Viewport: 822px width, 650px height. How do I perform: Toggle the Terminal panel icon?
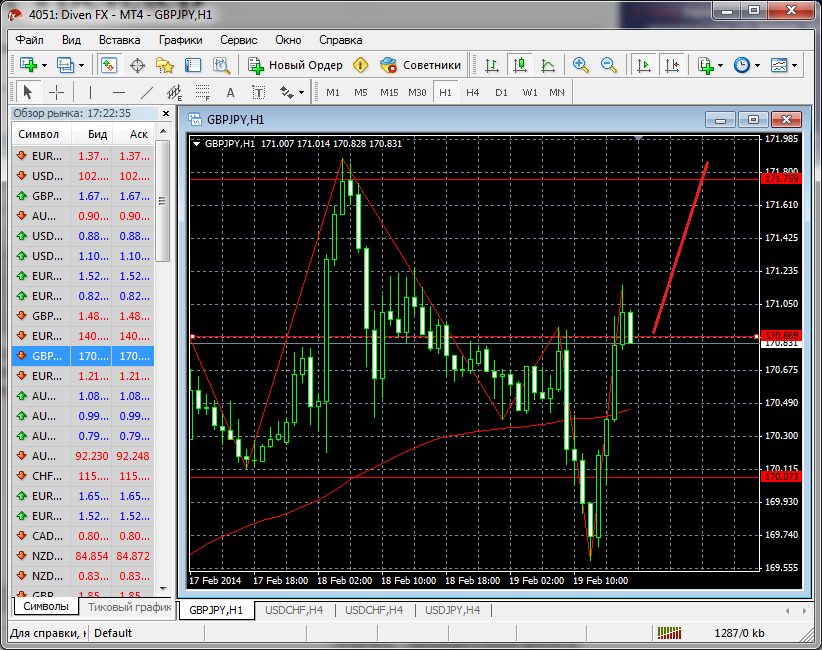(193, 66)
